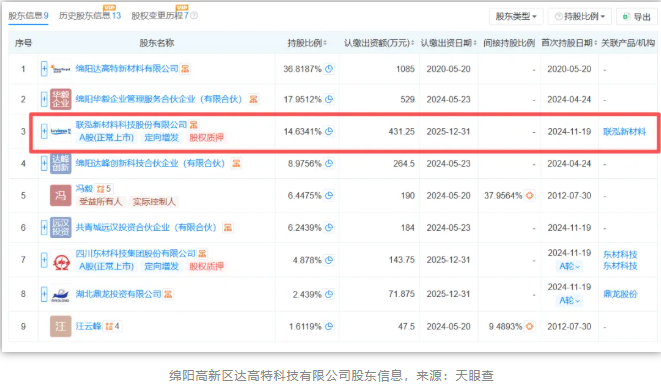Open shareholding history icon for 6.4475%
The width and height of the screenshot is (661, 386).
coord(329,196)
